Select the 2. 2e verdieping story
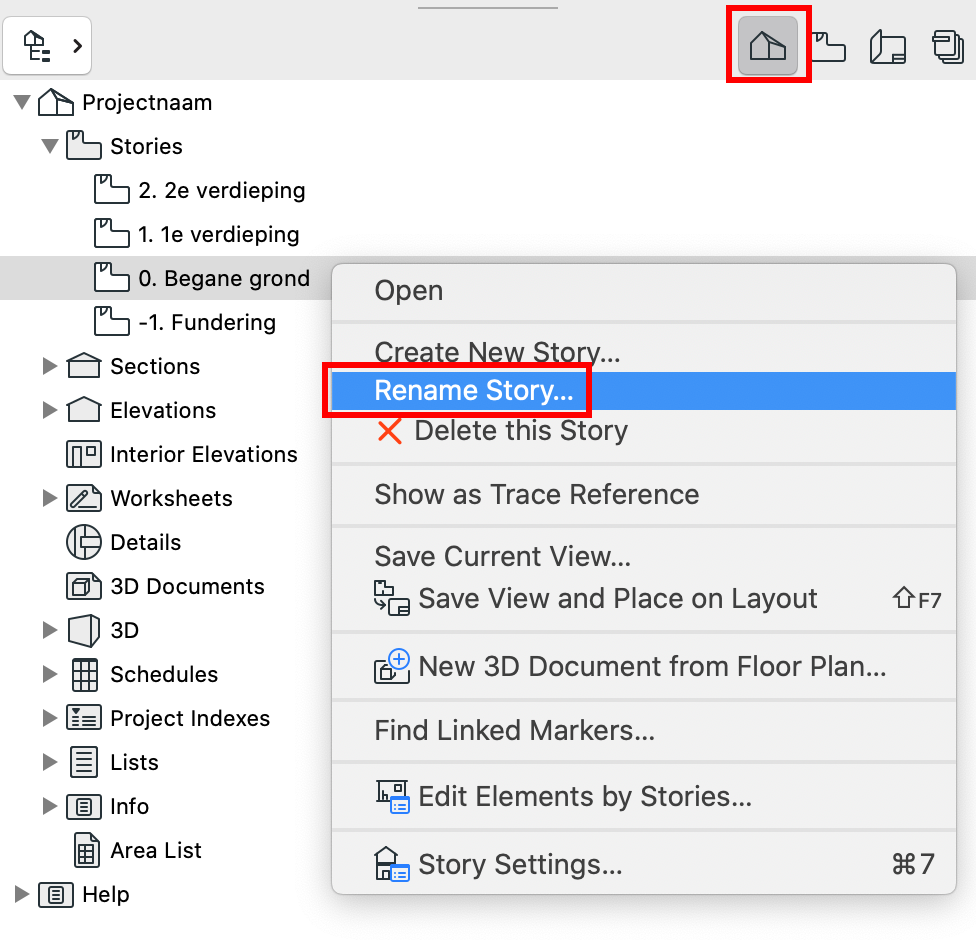This screenshot has width=976, height=940. click(222, 190)
